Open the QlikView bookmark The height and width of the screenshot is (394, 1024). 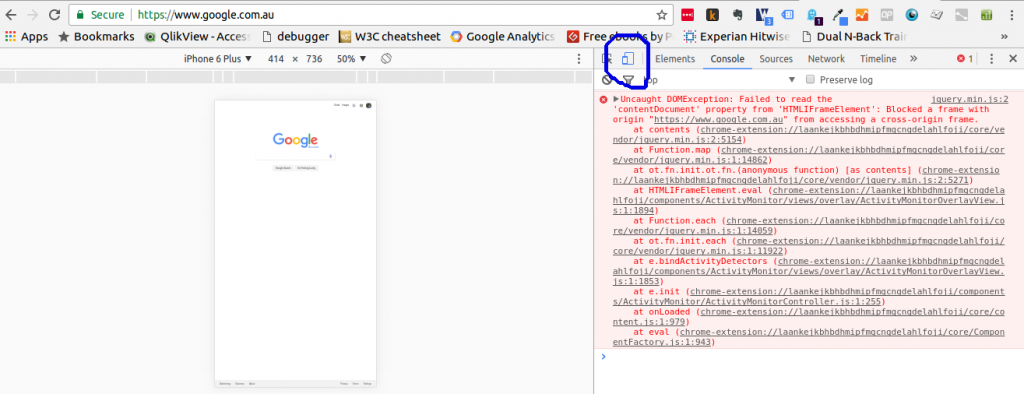(197, 37)
